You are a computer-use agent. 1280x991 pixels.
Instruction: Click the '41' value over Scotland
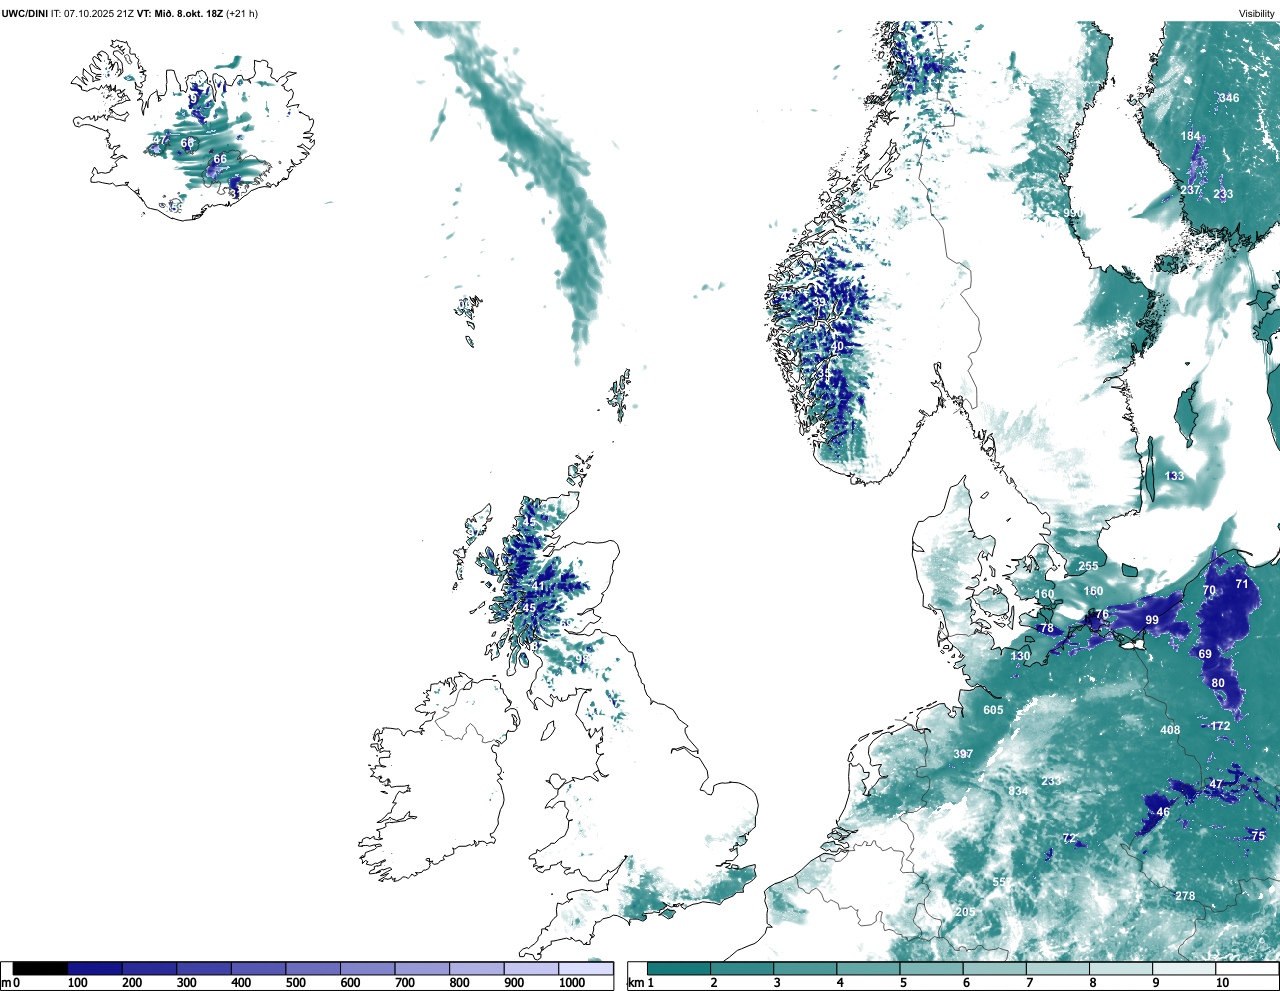539,587
